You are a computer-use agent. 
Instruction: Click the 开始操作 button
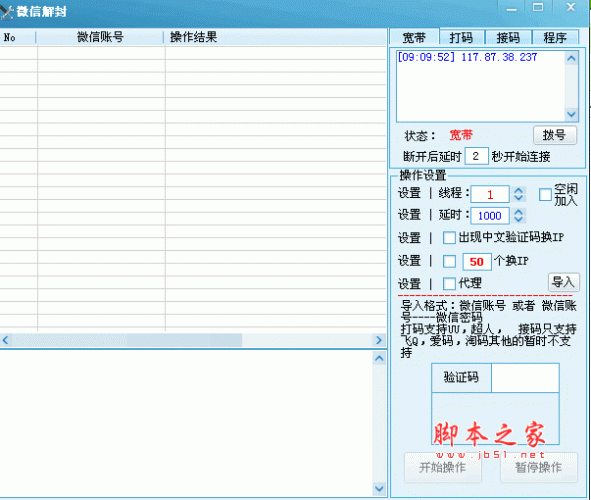point(442,468)
